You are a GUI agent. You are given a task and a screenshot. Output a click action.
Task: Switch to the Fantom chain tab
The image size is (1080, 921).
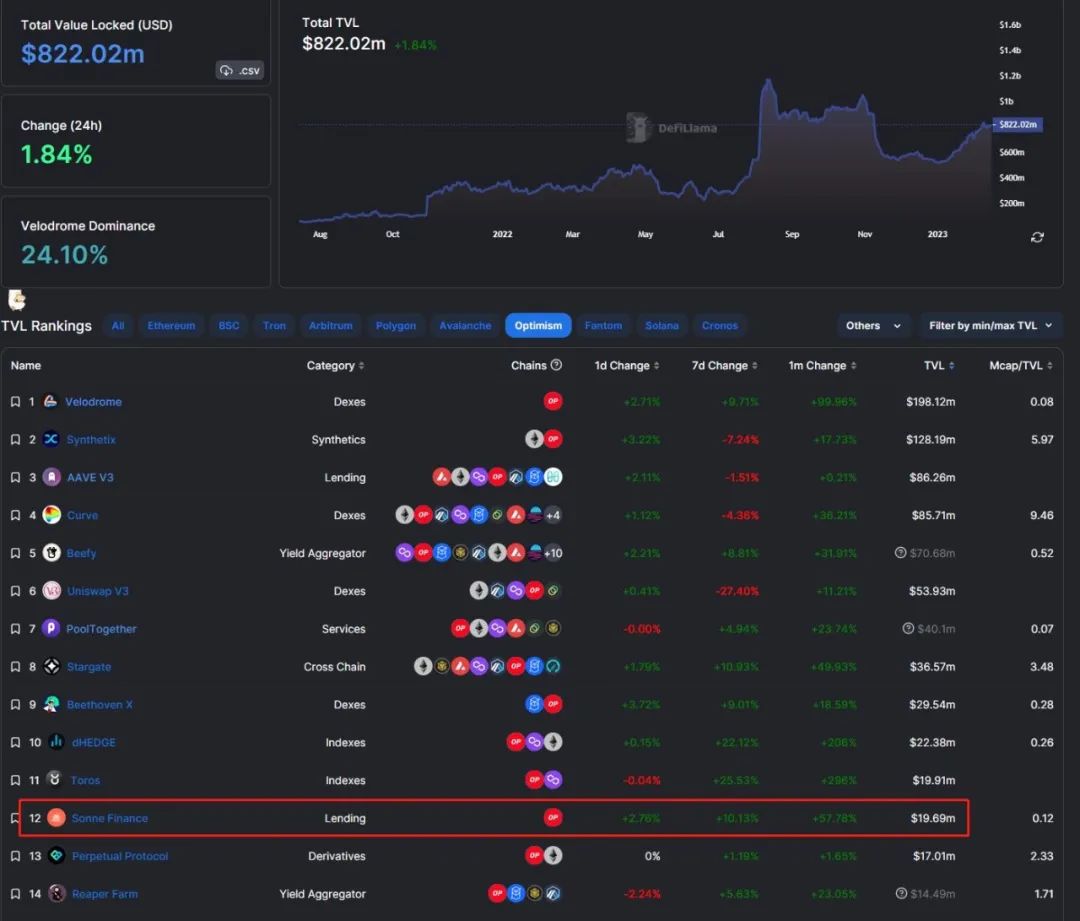(x=603, y=325)
